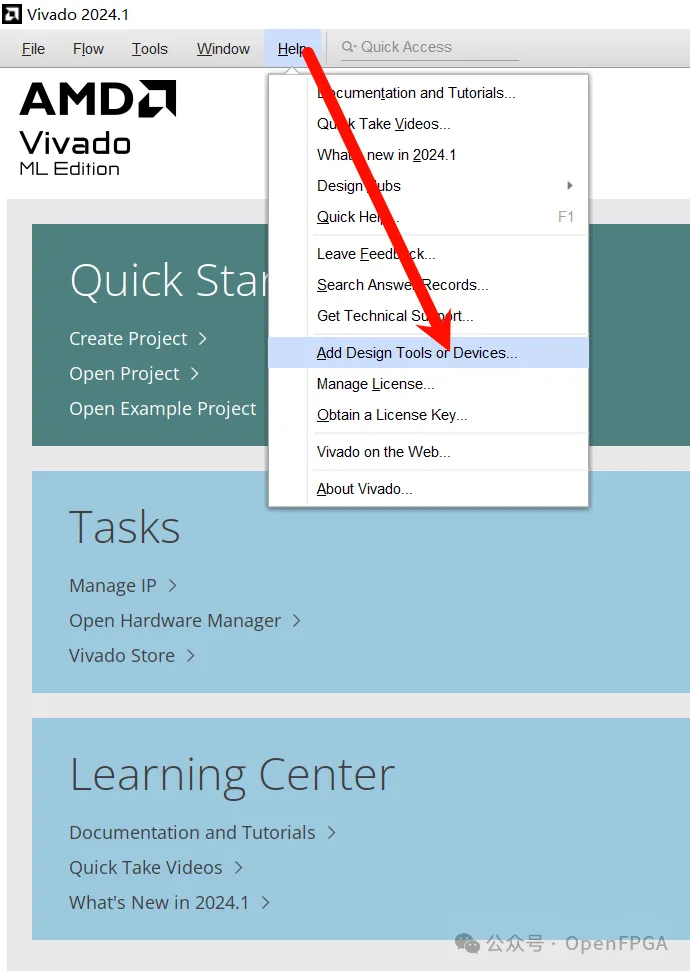Launch Open Hardware Manager link
The width and height of the screenshot is (690, 971).
click(175, 621)
